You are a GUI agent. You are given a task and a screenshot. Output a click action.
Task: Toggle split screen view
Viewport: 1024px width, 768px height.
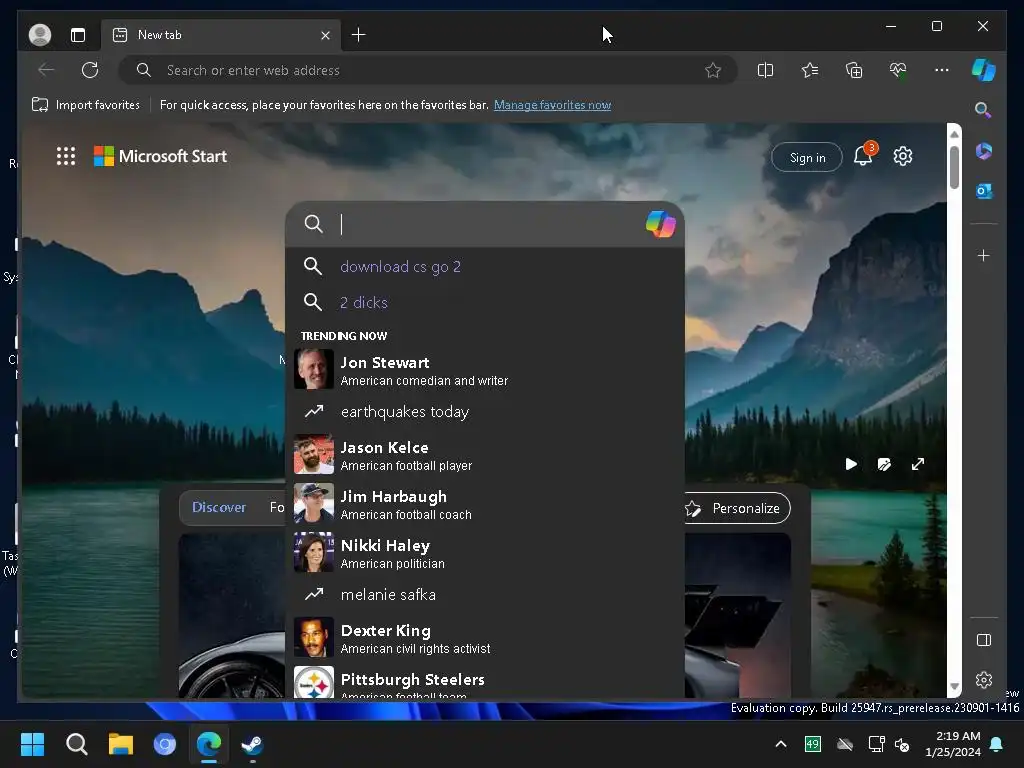pyautogui.click(x=765, y=70)
